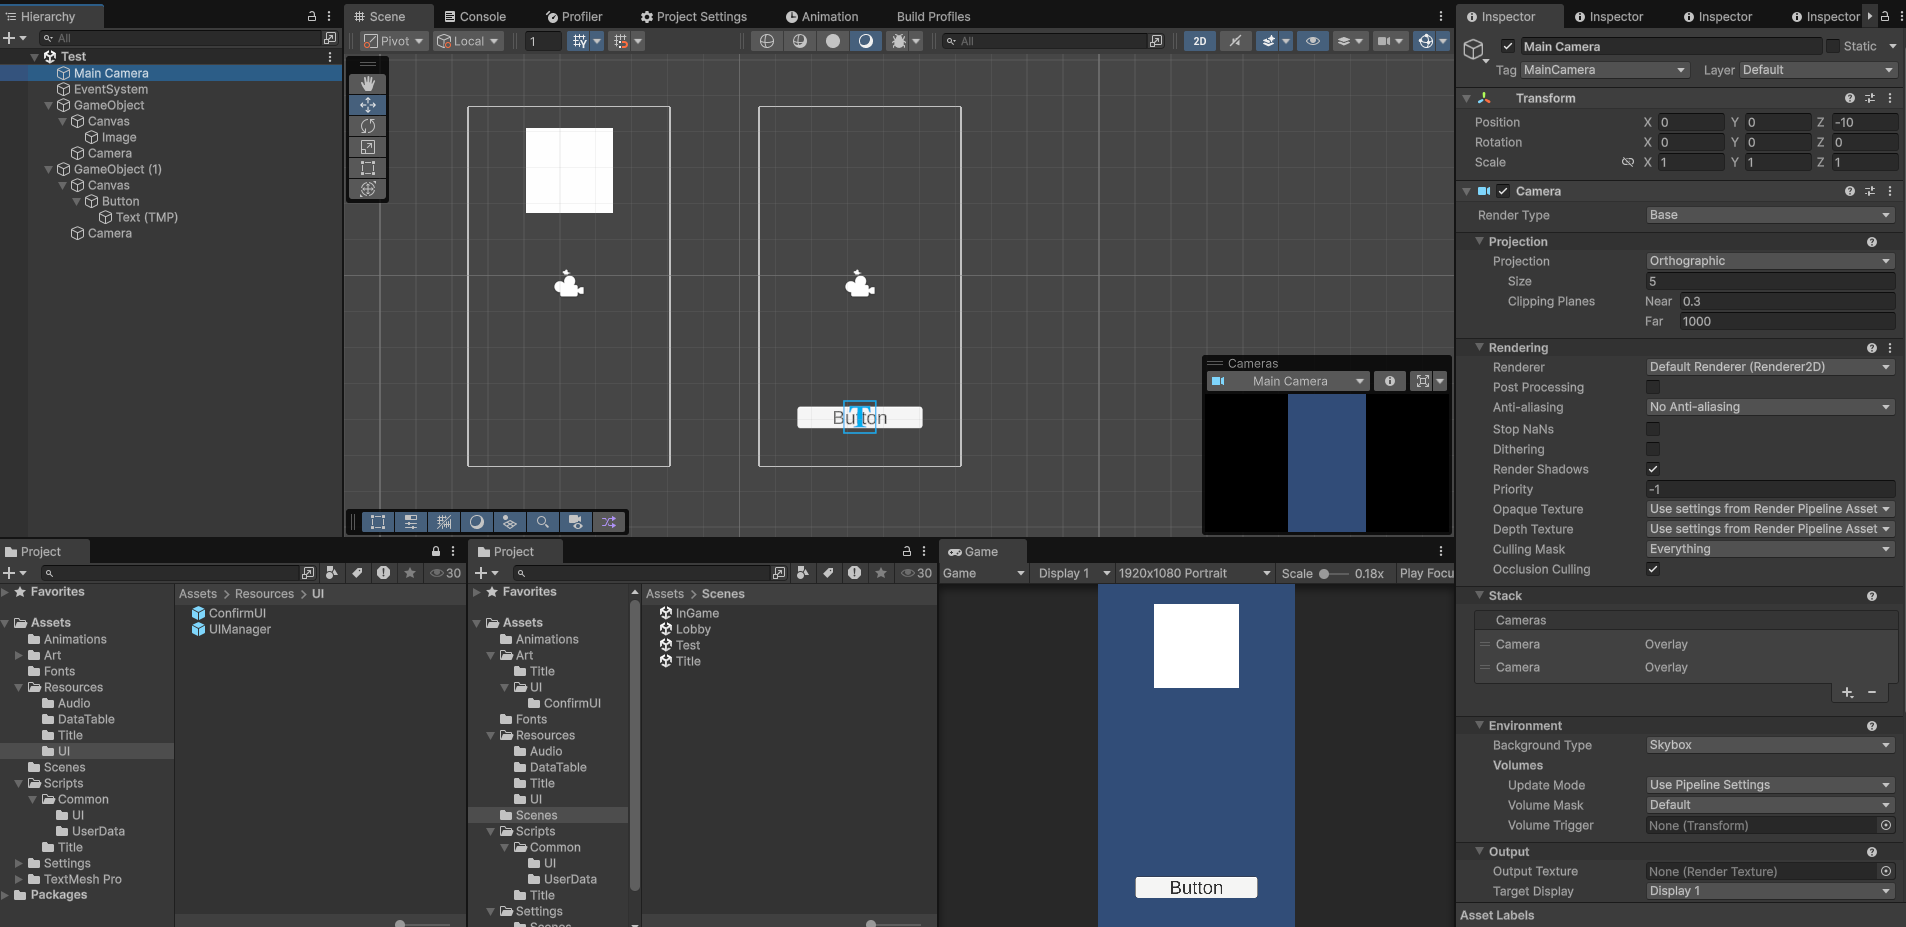1906x927 pixels.
Task: Enable Stop NaNs checkbox
Action: [1653, 429]
